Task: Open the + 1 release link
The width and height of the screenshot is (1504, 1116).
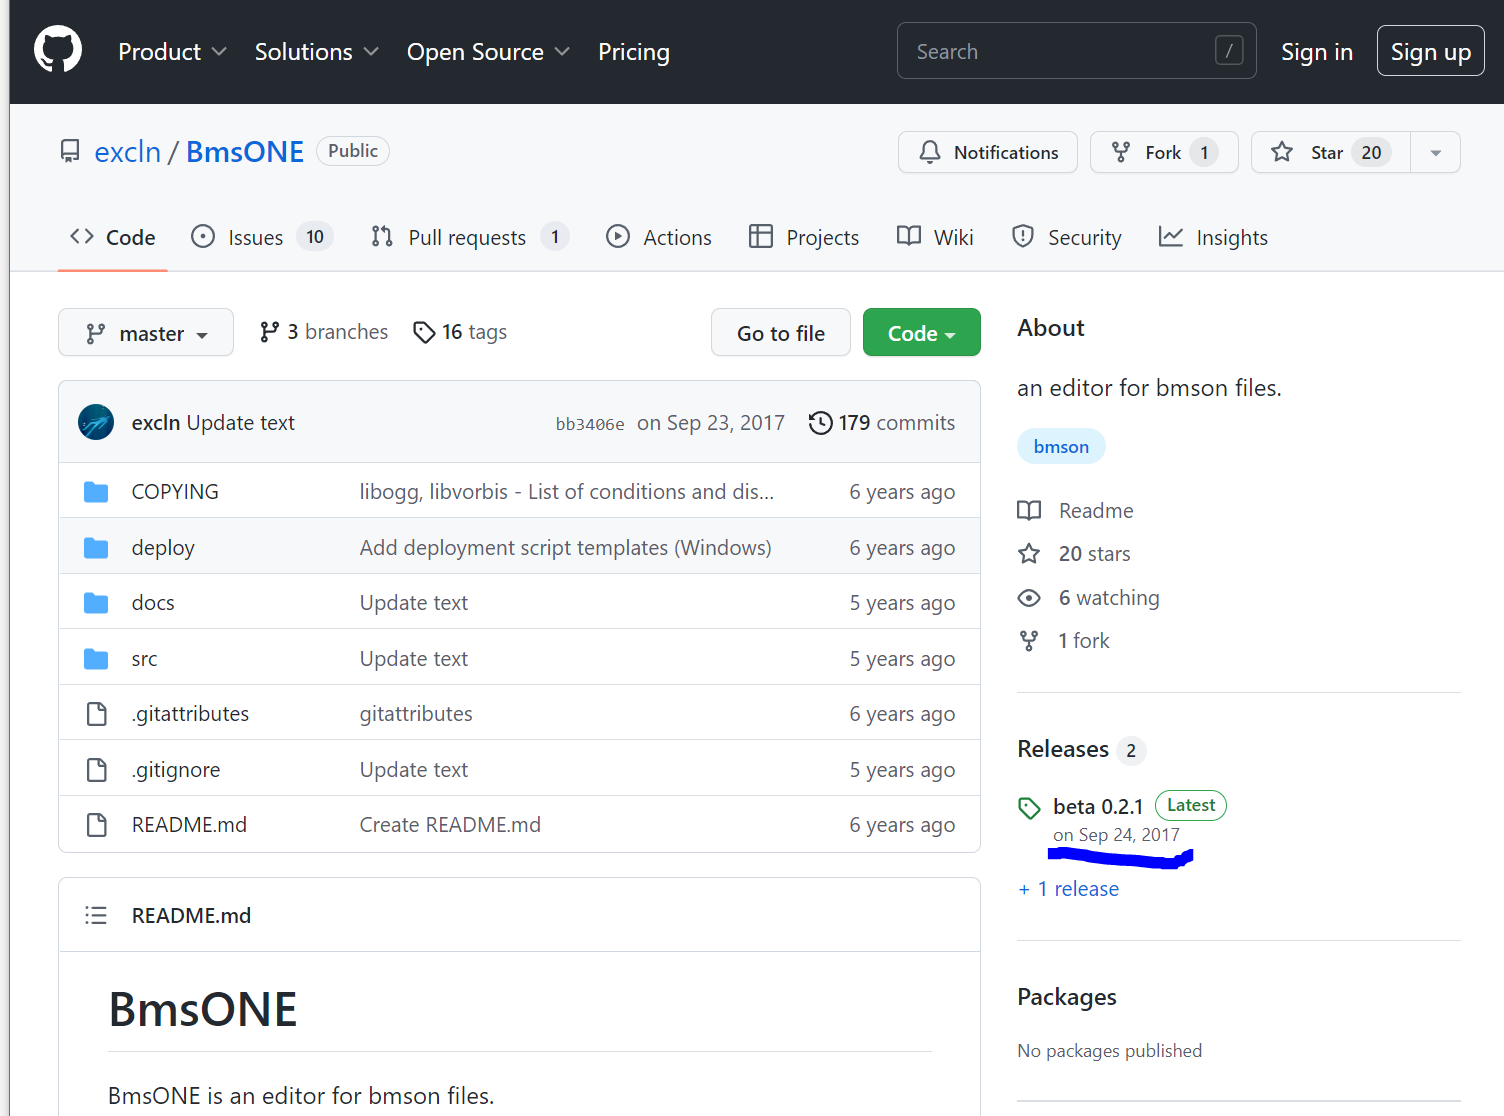Action: 1068,889
